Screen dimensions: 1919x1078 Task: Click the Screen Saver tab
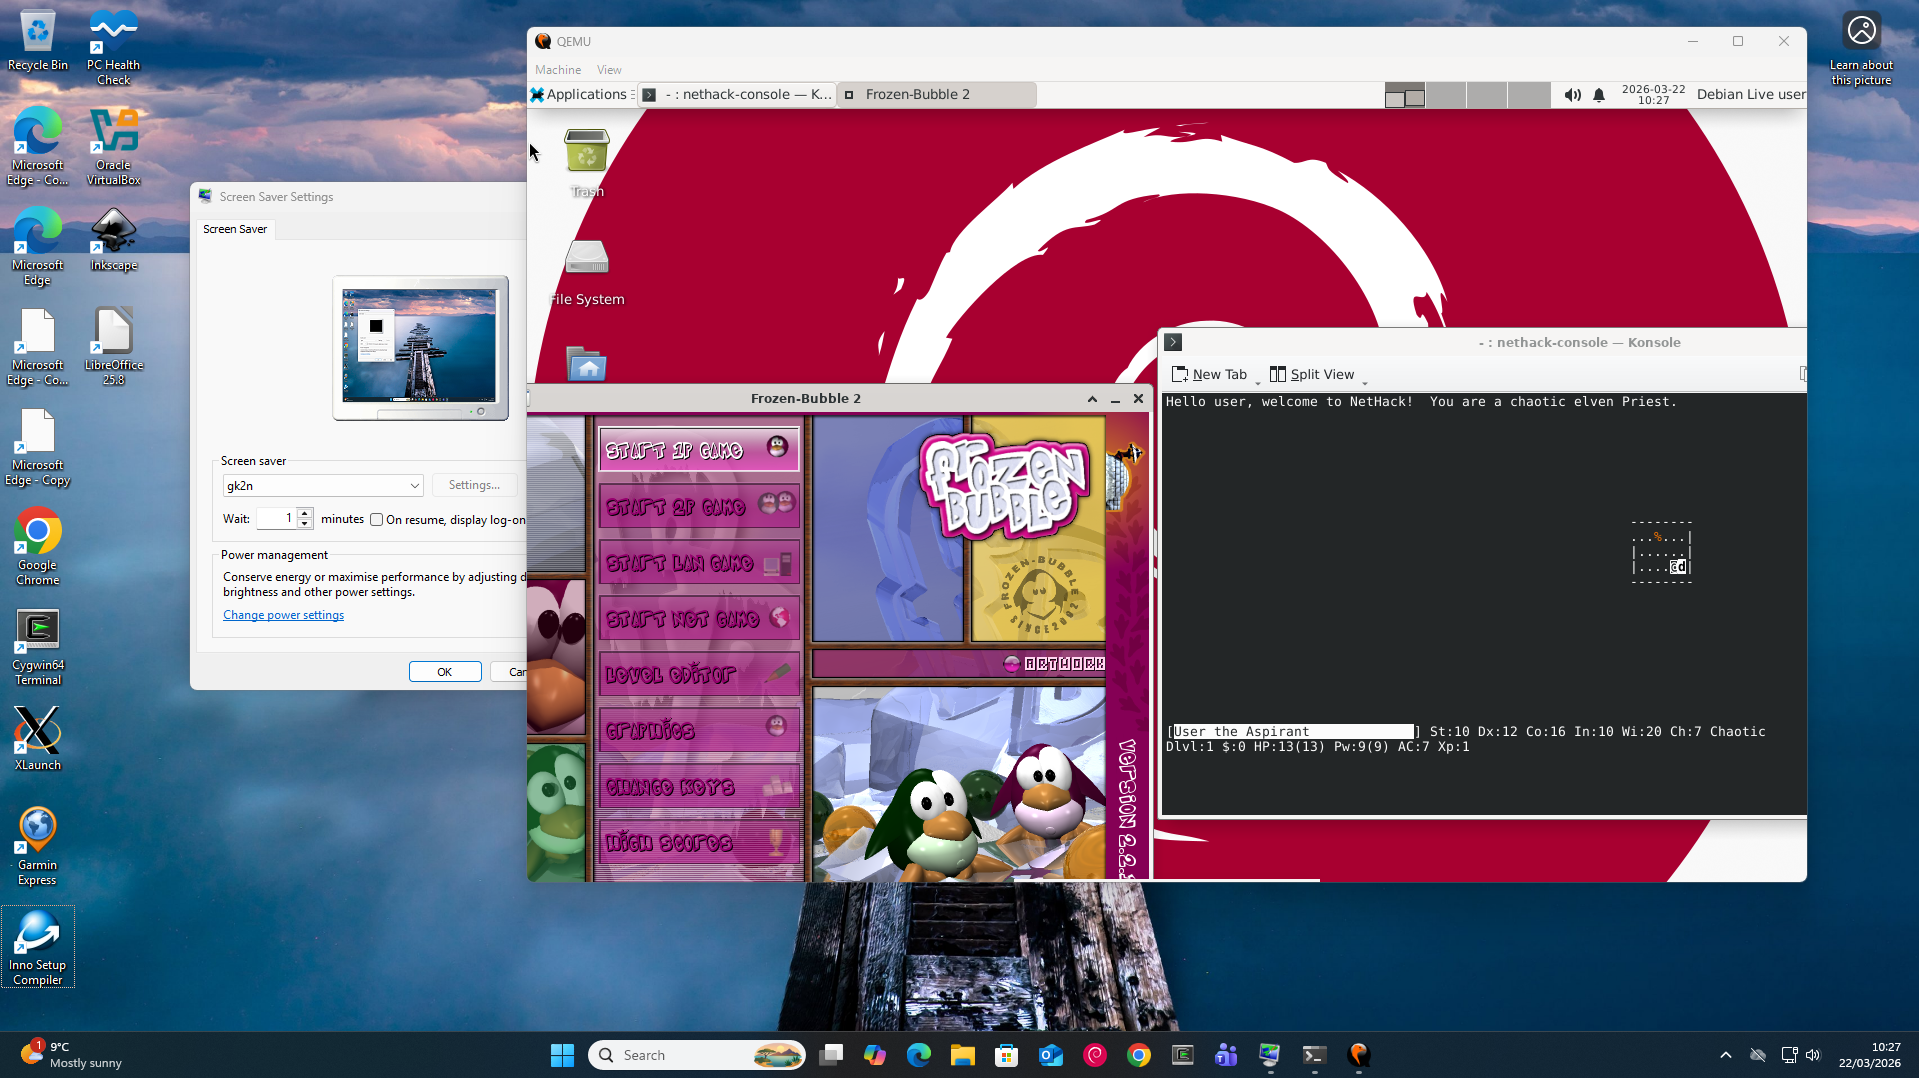point(235,230)
